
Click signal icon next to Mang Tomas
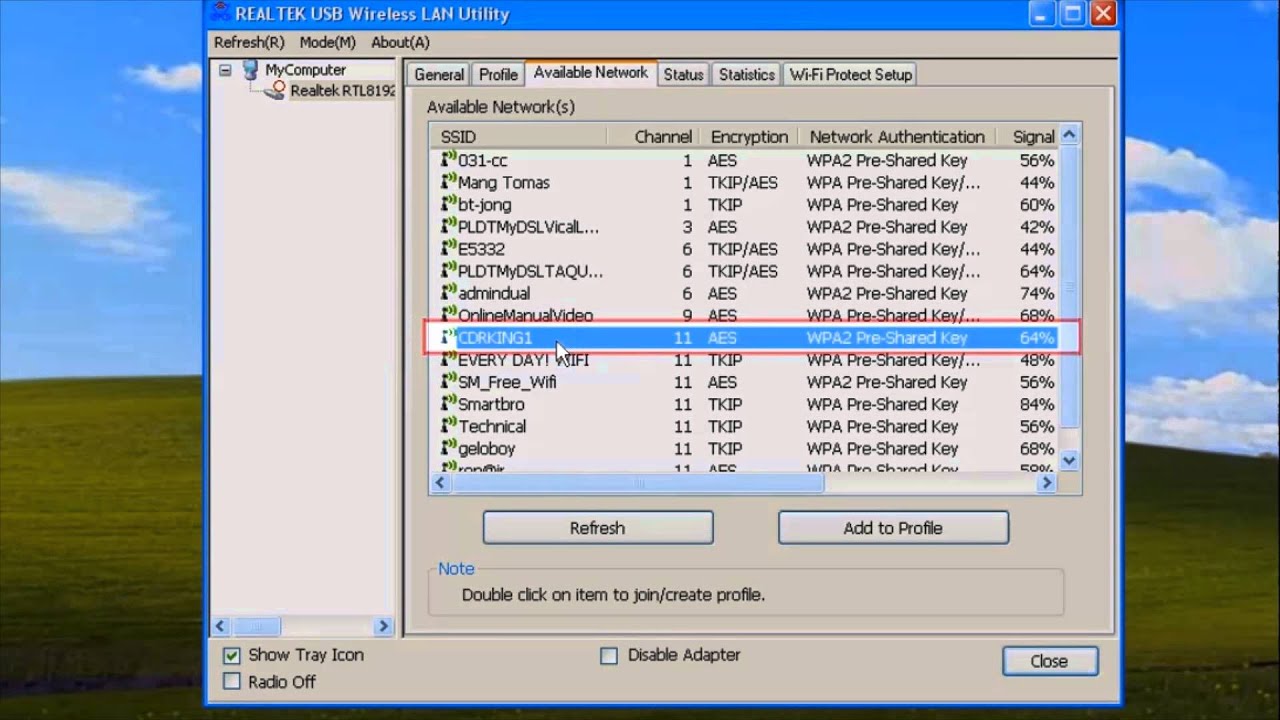tap(449, 182)
